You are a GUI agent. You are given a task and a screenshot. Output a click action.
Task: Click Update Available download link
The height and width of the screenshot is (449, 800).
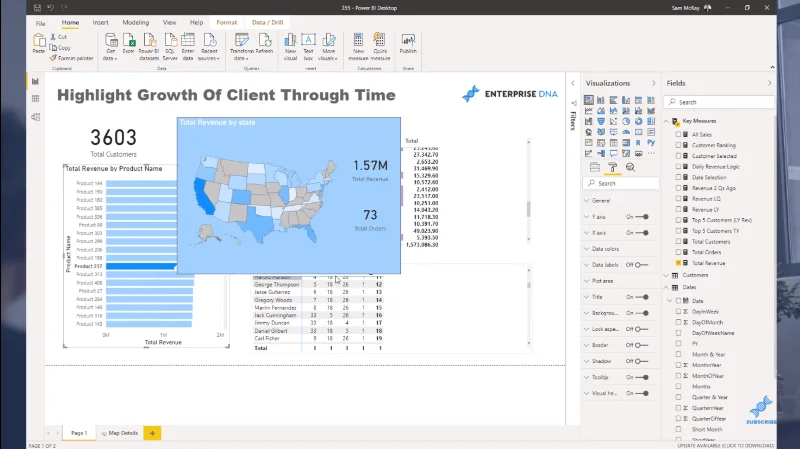point(726,445)
